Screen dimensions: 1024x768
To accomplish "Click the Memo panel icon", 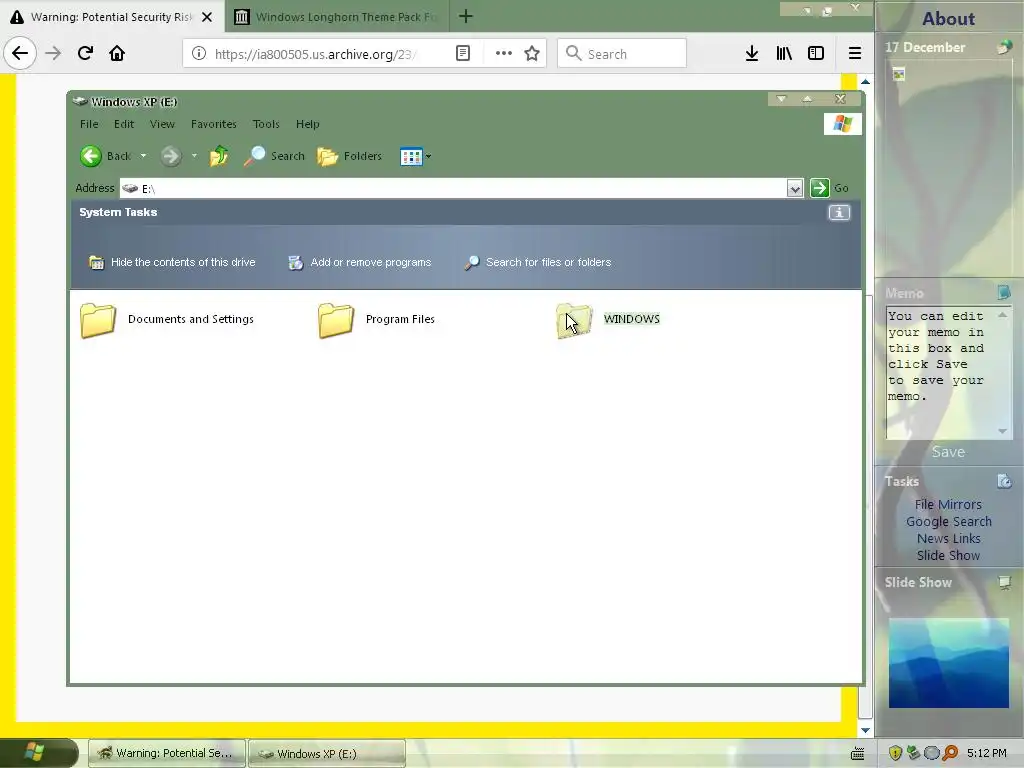I will pyautogui.click(x=1004, y=293).
